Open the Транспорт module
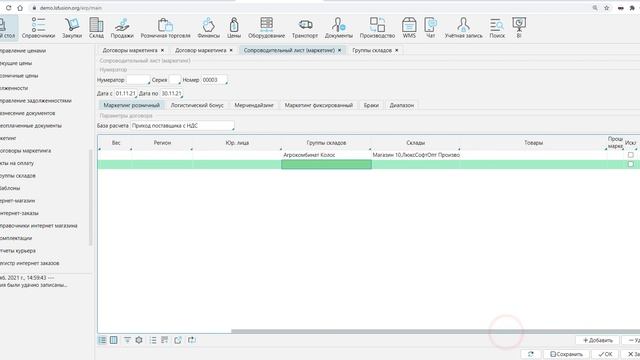The height and width of the screenshot is (360, 640). (305, 28)
